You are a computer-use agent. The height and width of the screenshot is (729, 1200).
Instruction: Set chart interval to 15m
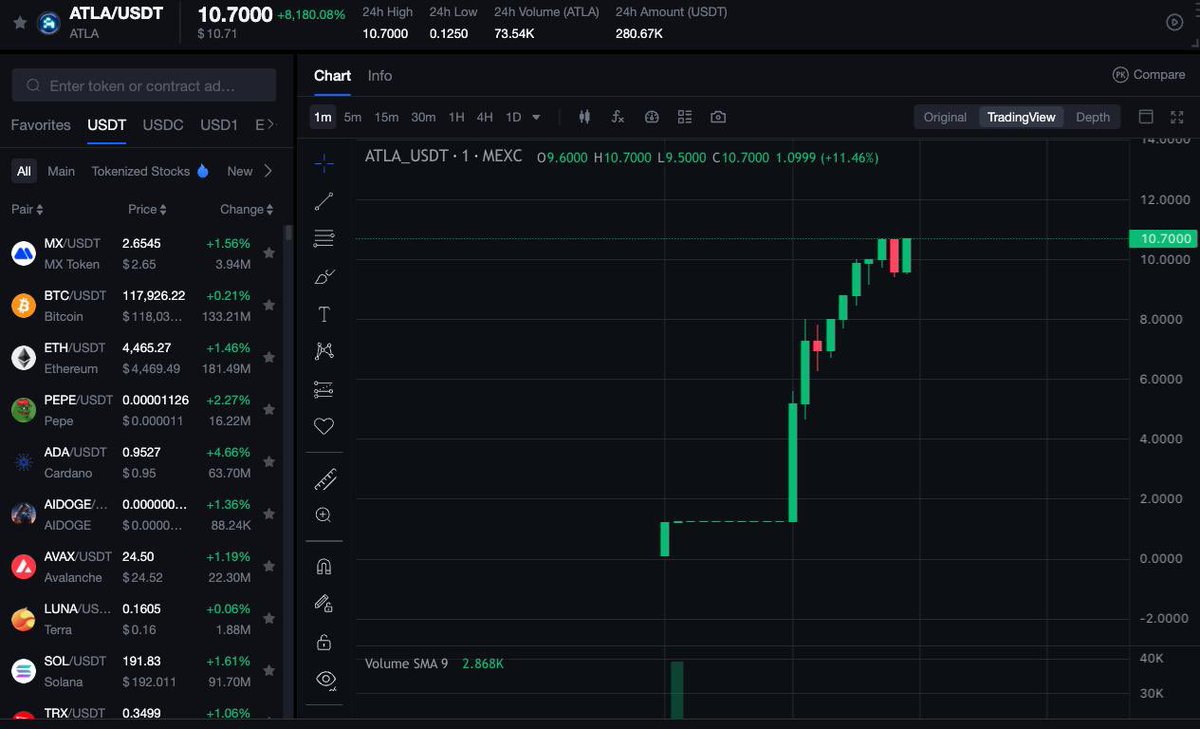(x=387, y=117)
